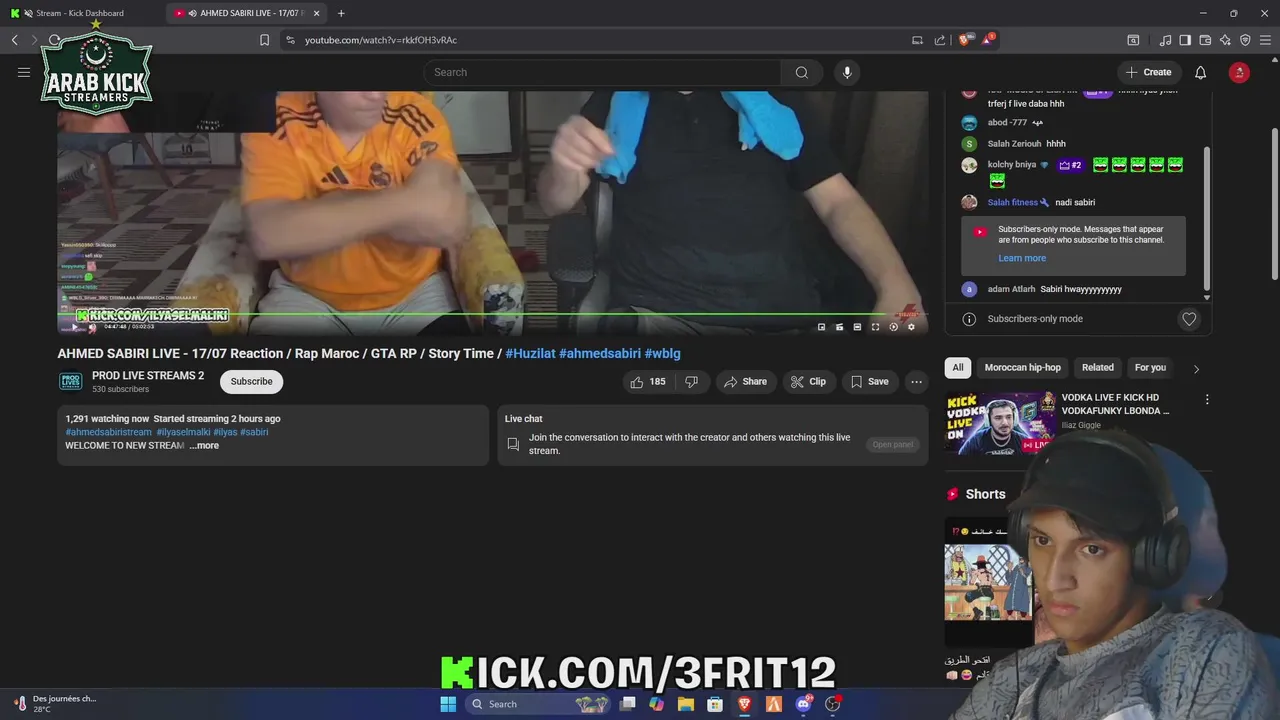Open OBS Studio from the taskbar
The height and width of the screenshot is (720, 1280).
[x=832, y=704]
